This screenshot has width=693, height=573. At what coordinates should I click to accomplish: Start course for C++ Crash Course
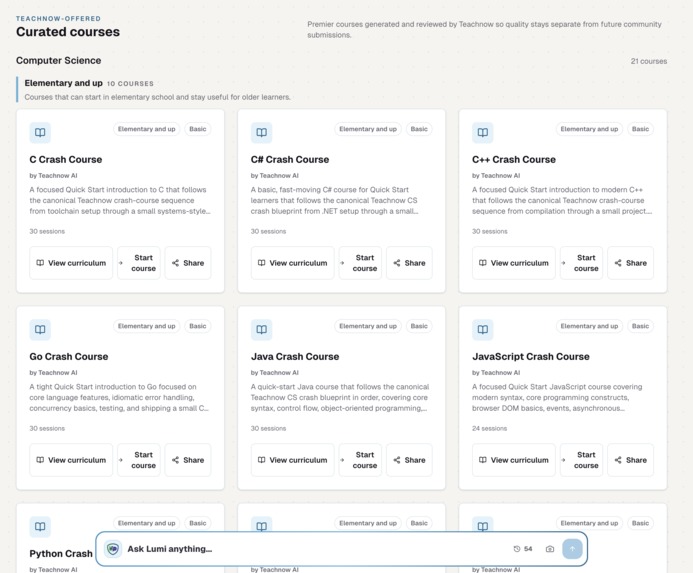581,263
